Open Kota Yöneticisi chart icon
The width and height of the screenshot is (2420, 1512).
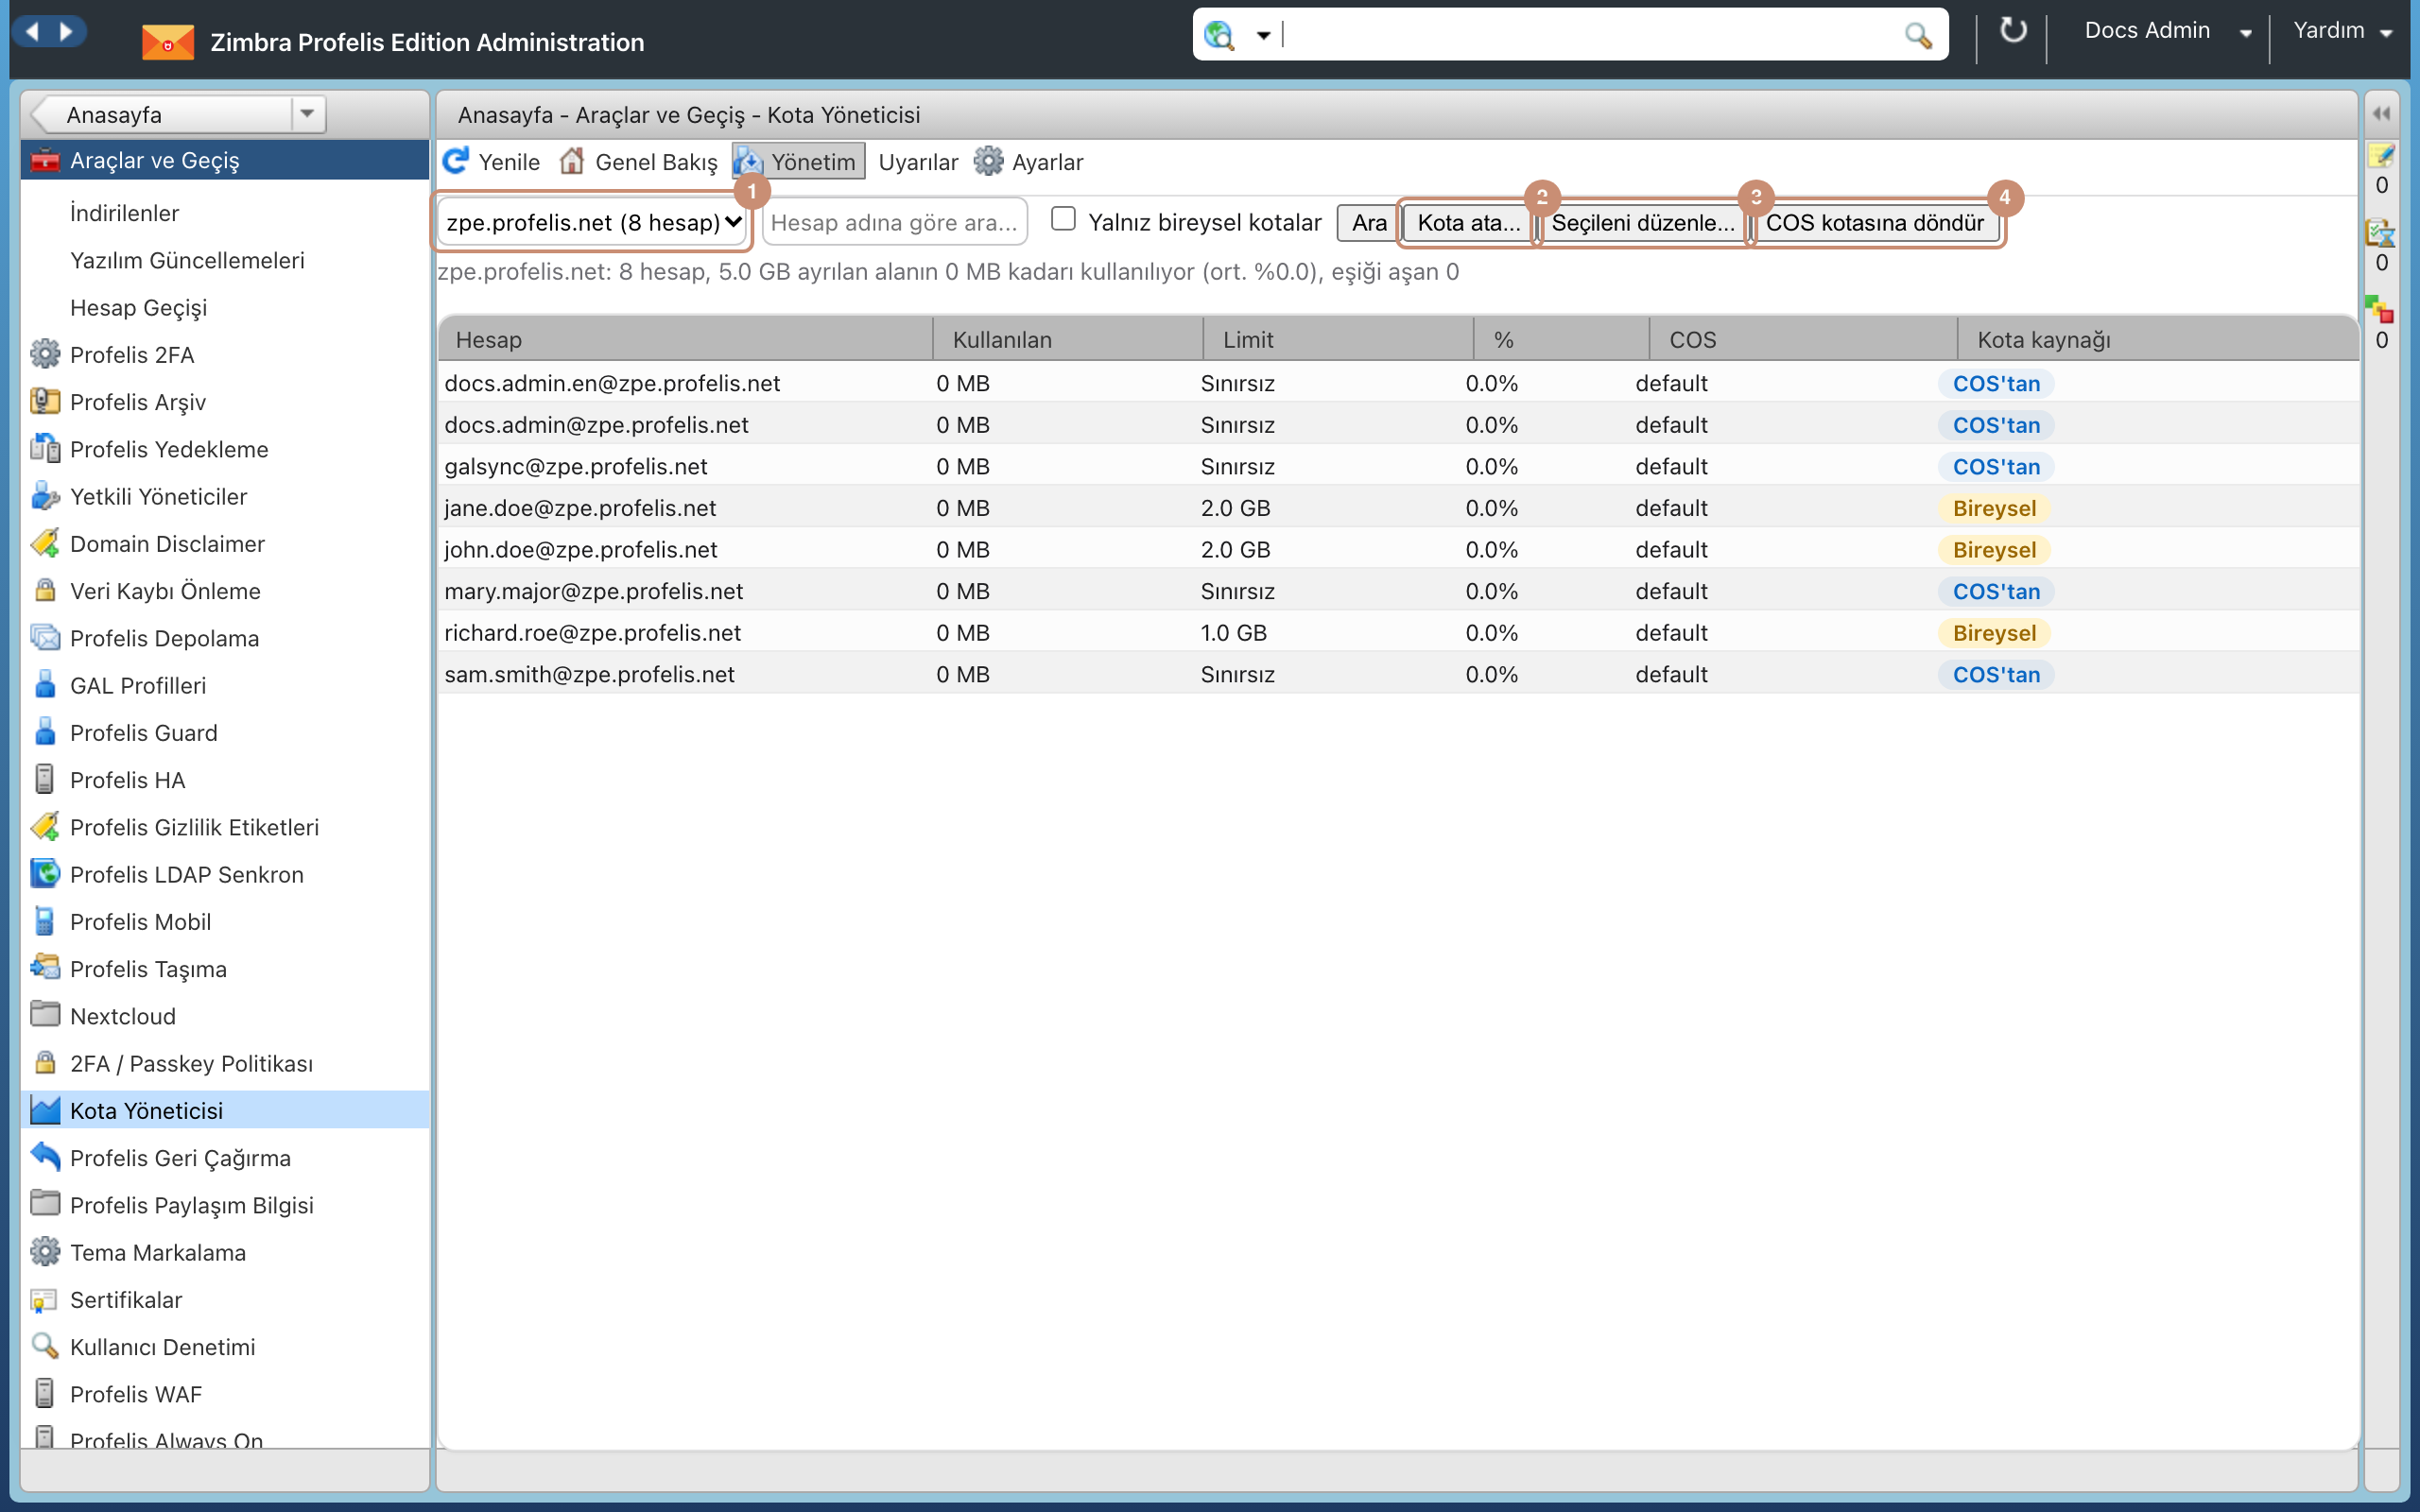45,1110
